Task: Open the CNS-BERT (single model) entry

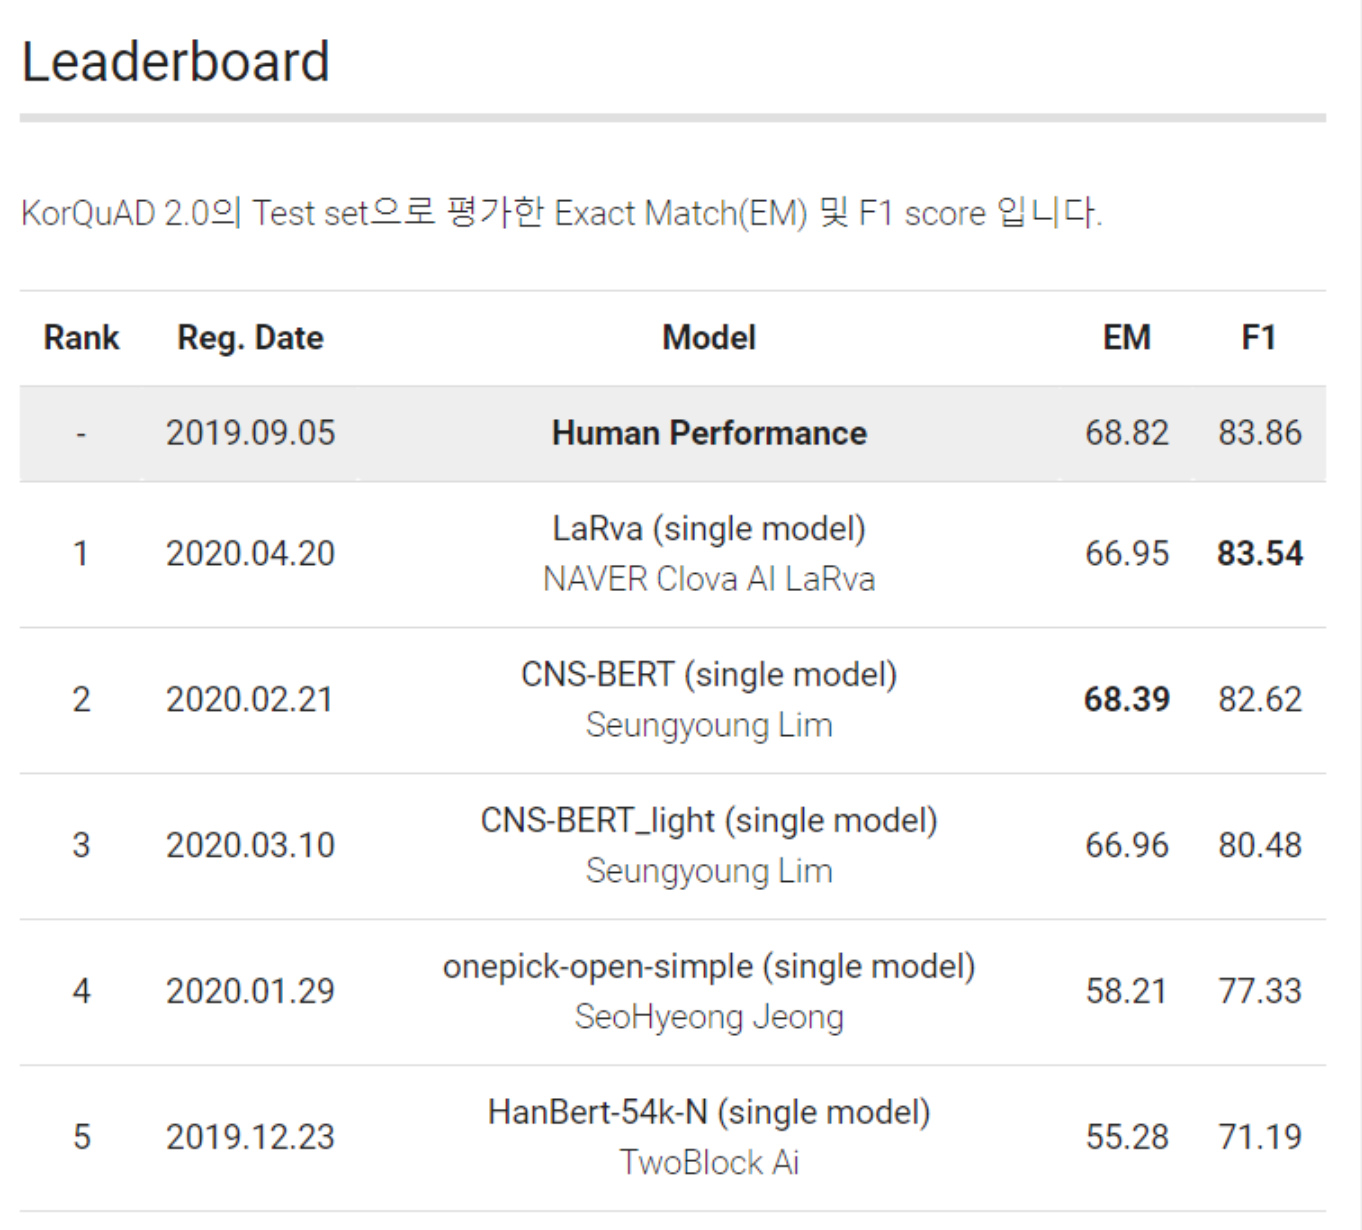Action: coord(709,674)
